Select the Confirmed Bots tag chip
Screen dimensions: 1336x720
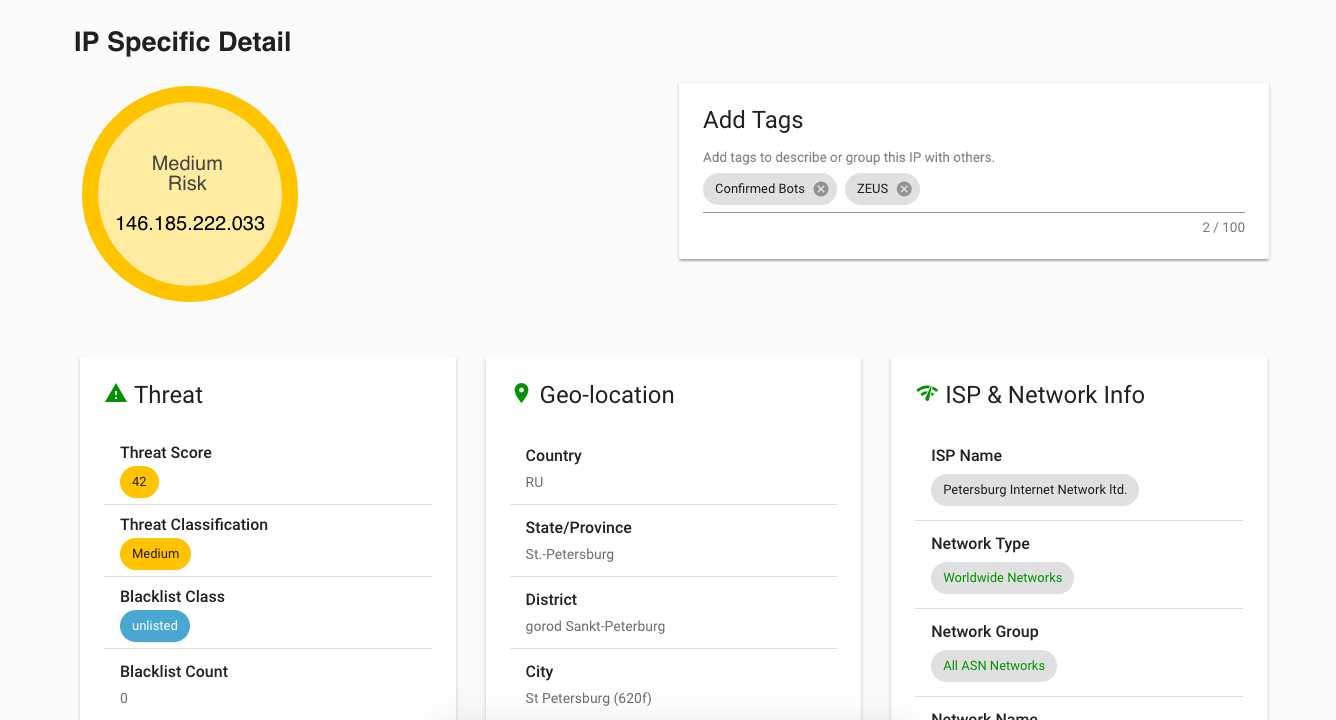click(759, 189)
